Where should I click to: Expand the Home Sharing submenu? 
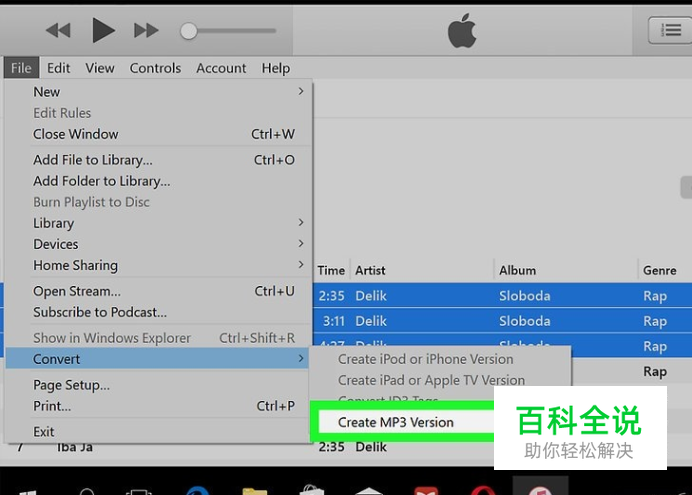click(x=158, y=265)
